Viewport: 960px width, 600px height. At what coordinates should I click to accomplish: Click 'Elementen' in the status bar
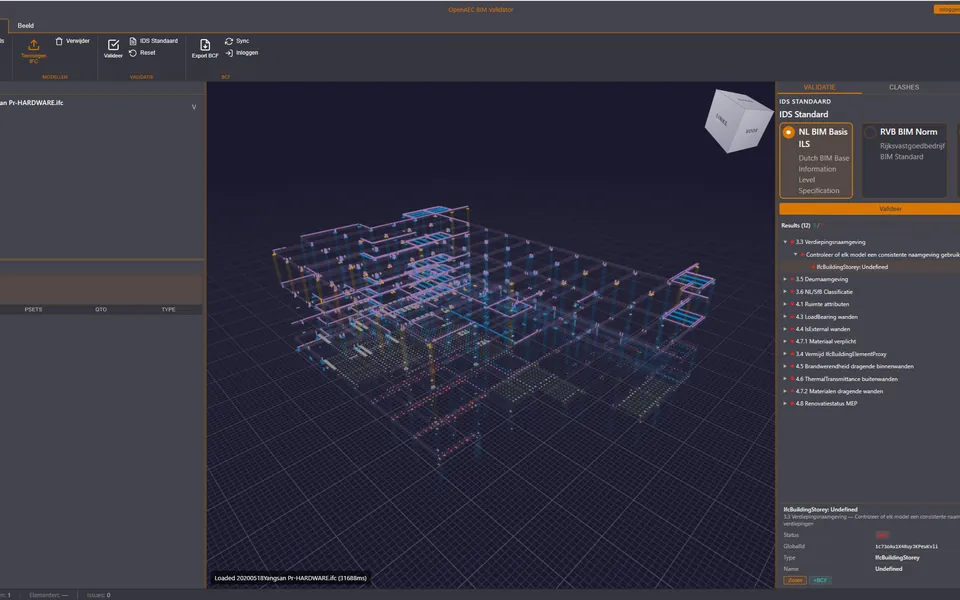click(48, 595)
